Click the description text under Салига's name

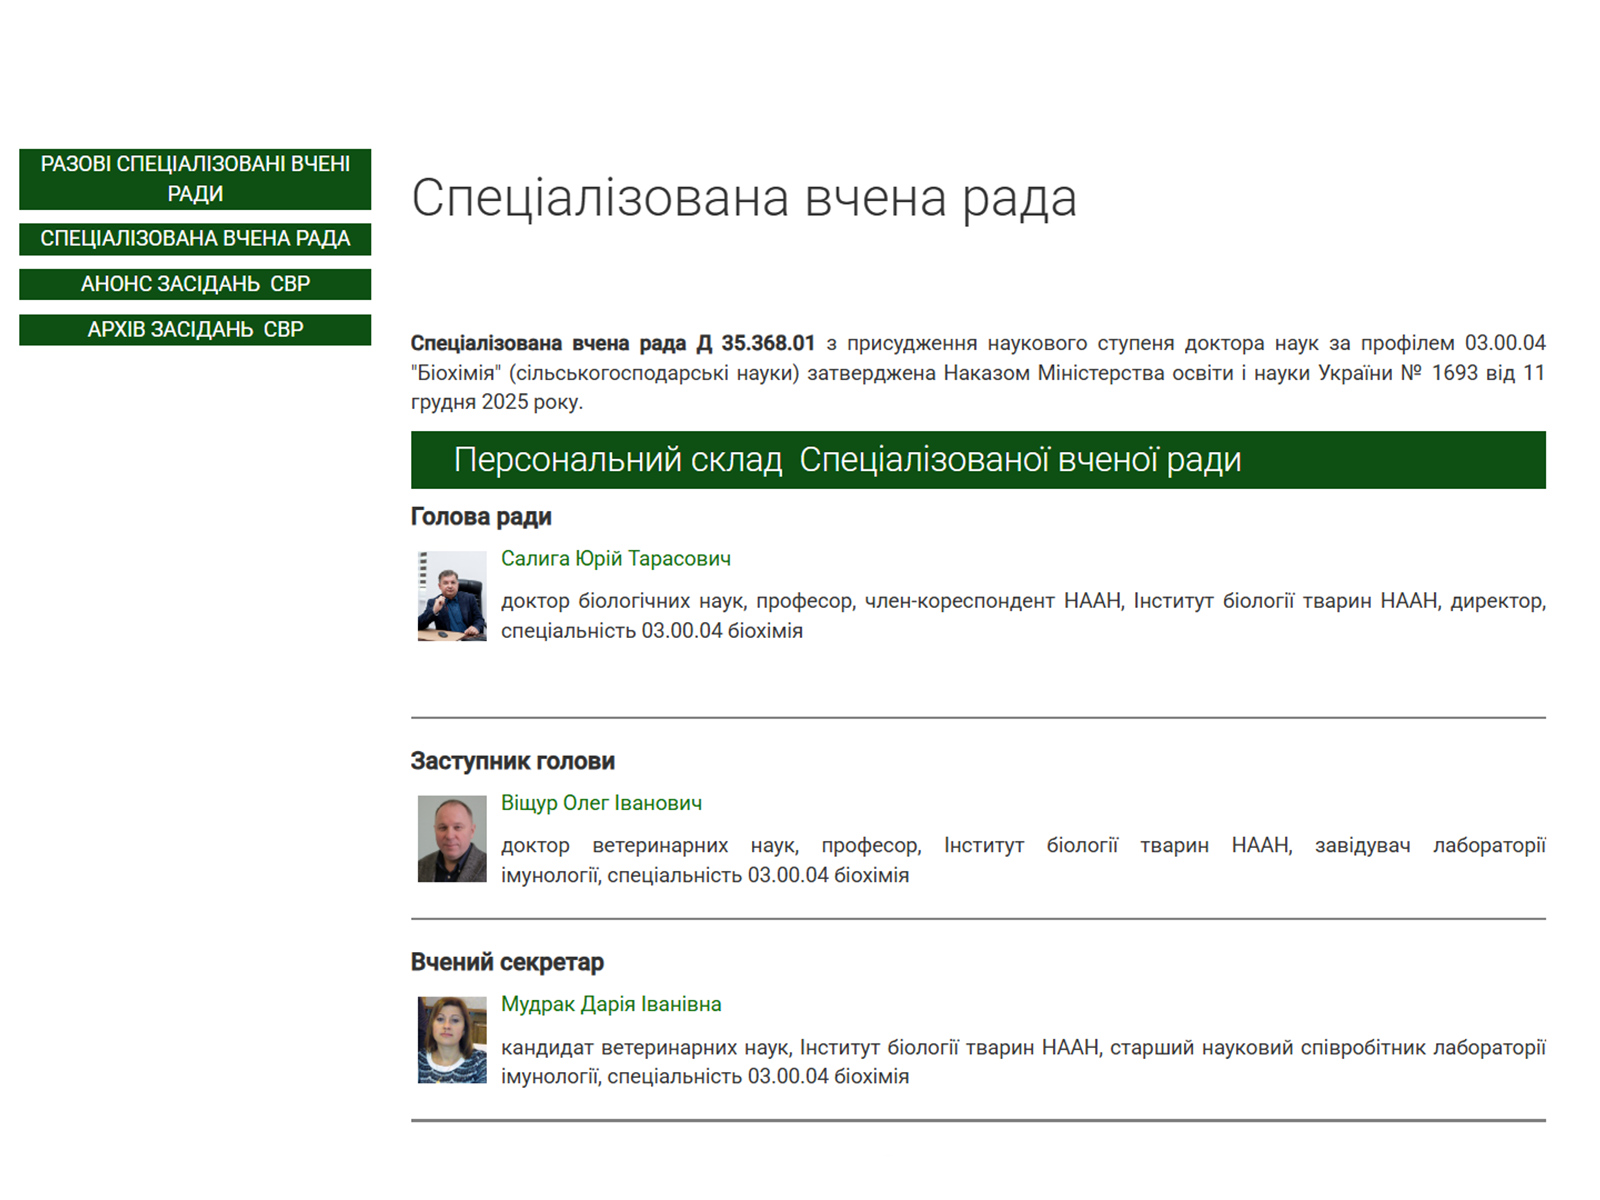tap(1022, 616)
